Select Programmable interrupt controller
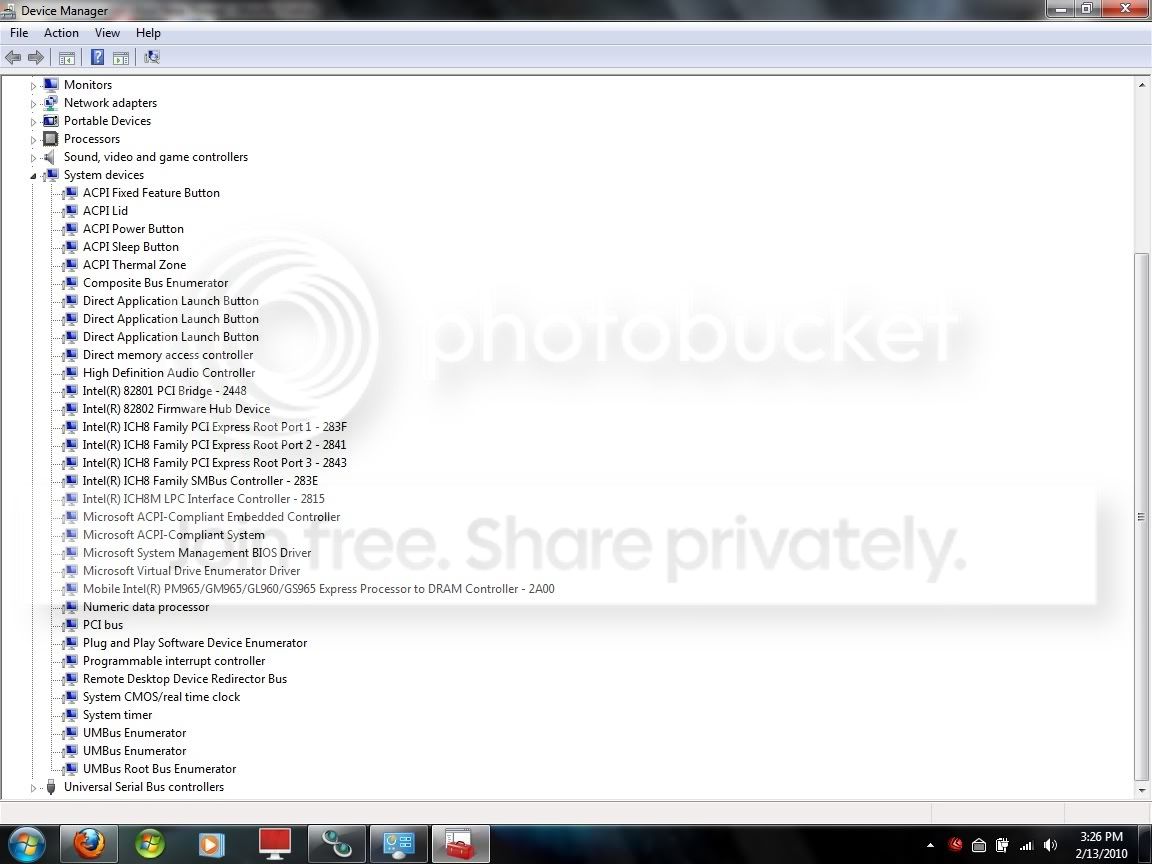This screenshot has width=1152, height=864. coord(174,661)
